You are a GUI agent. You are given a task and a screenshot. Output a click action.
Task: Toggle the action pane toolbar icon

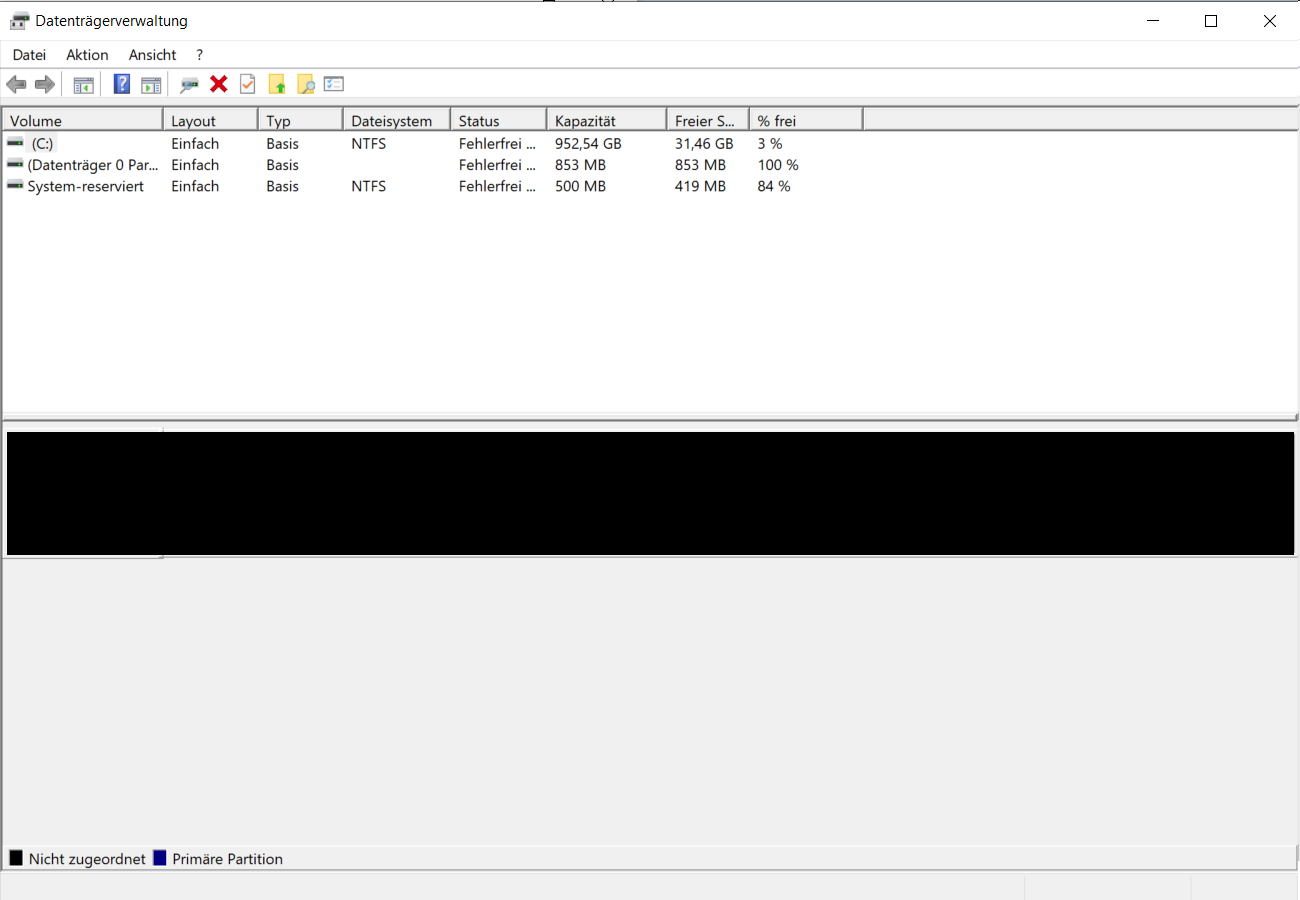(x=151, y=85)
